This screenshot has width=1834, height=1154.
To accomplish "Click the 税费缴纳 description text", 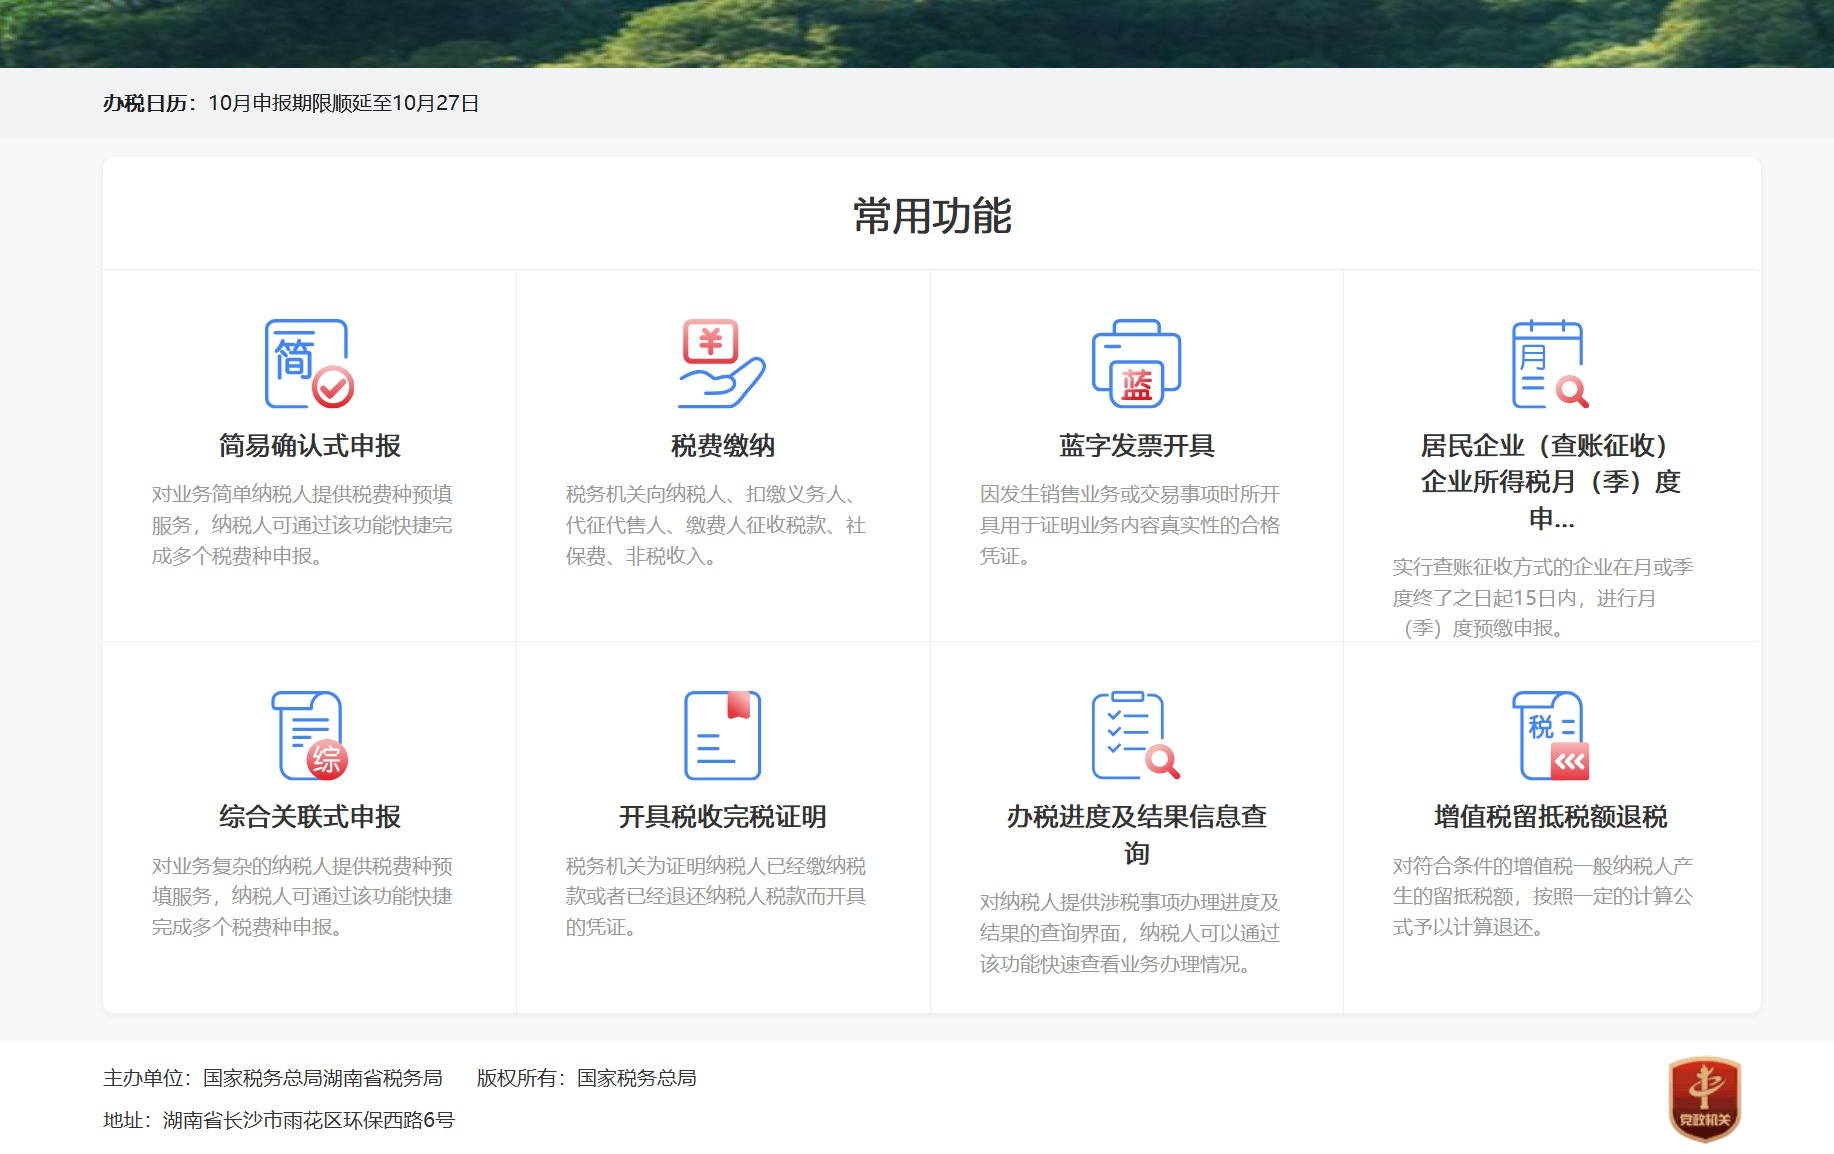I will click(716, 525).
